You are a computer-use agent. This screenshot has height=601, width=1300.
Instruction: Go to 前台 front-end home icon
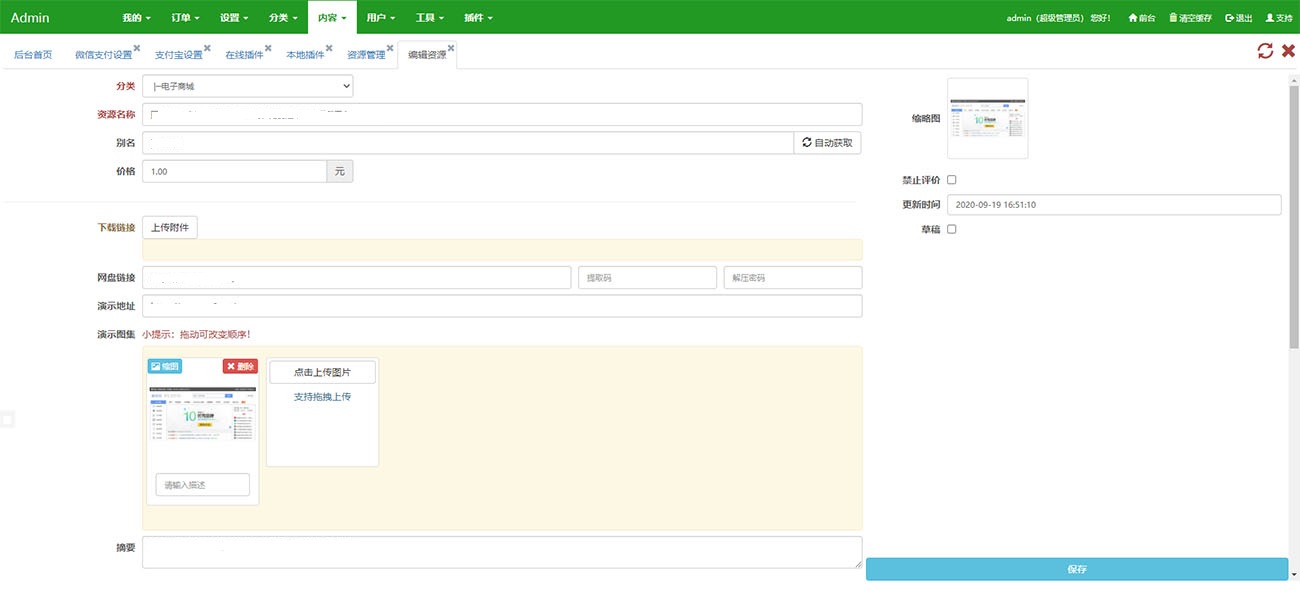tap(1142, 18)
